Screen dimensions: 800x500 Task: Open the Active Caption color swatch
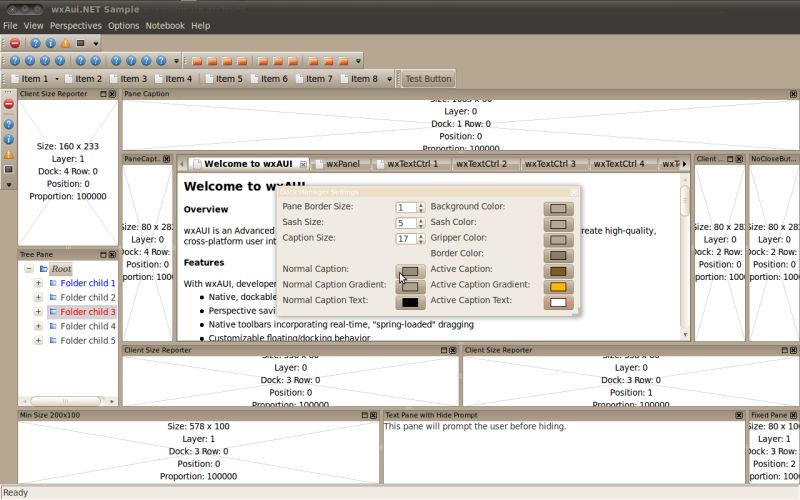click(558, 271)
